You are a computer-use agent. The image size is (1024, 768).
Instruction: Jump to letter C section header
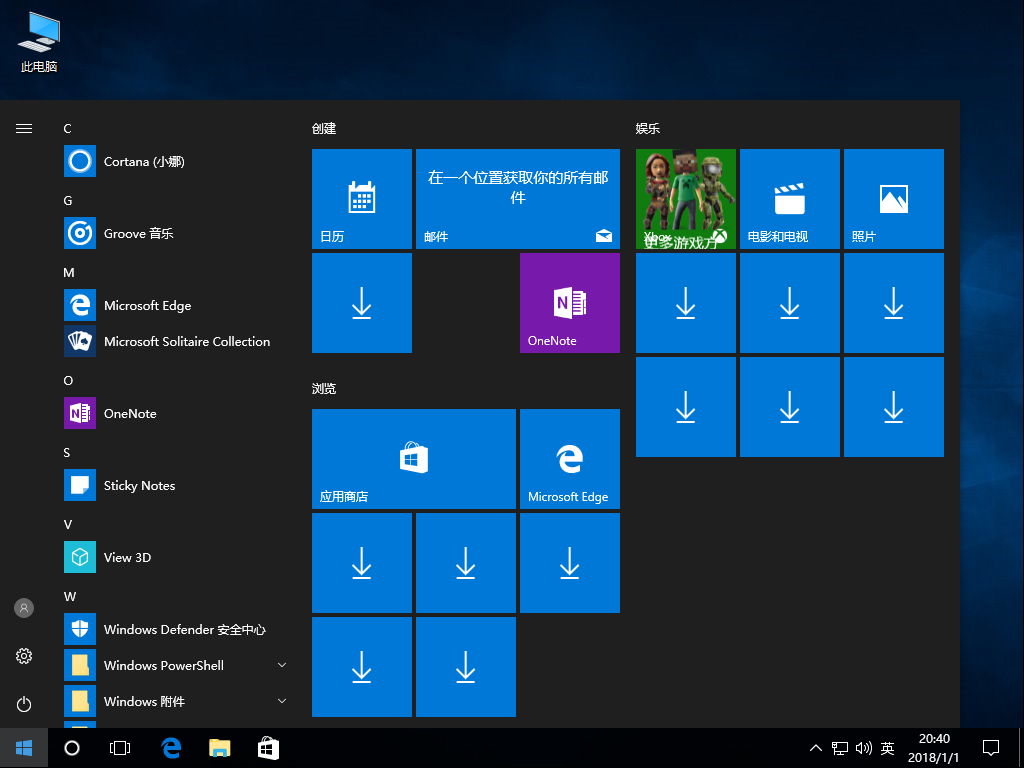[x=67, y=129]
